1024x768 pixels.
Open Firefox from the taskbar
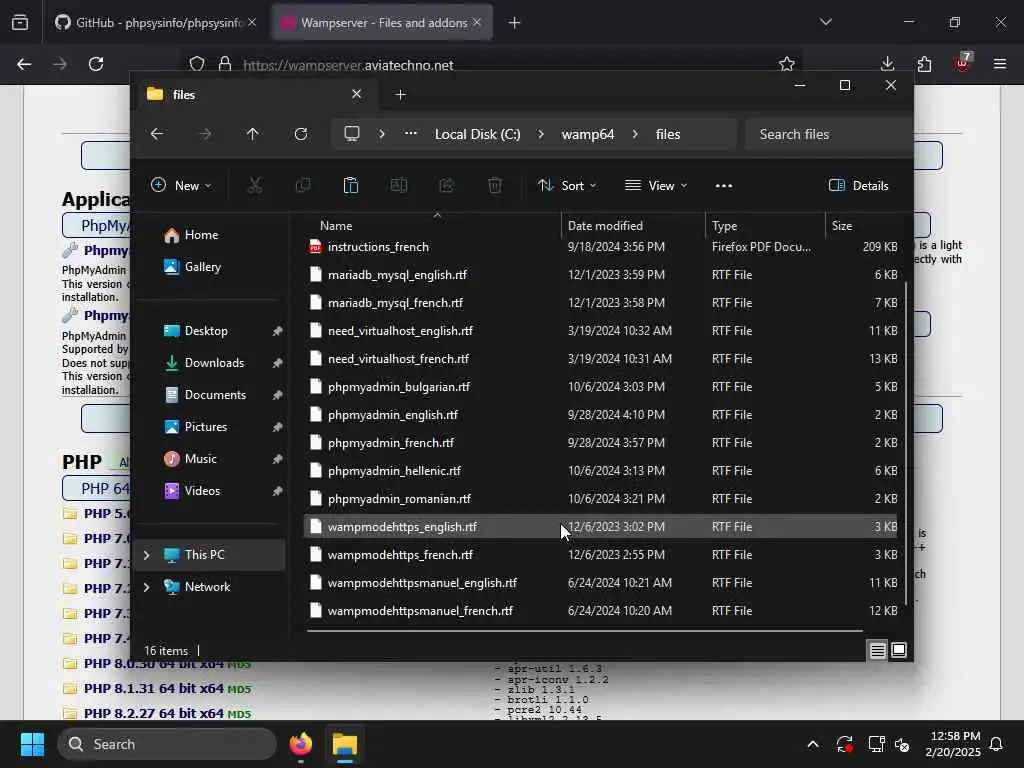[301, 744]
